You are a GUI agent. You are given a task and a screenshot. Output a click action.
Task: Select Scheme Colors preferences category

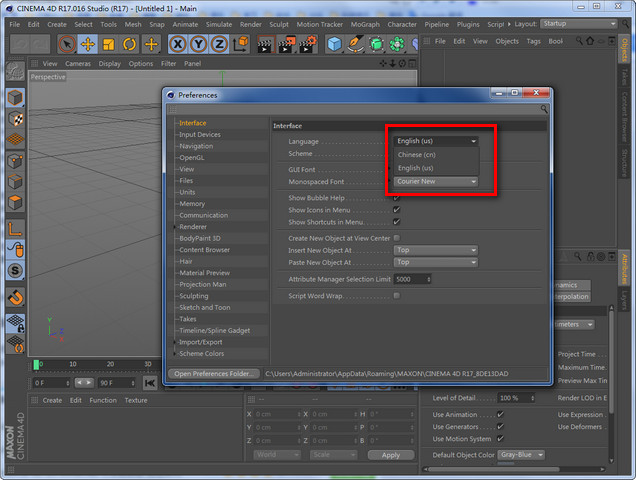tap(201, 353)
